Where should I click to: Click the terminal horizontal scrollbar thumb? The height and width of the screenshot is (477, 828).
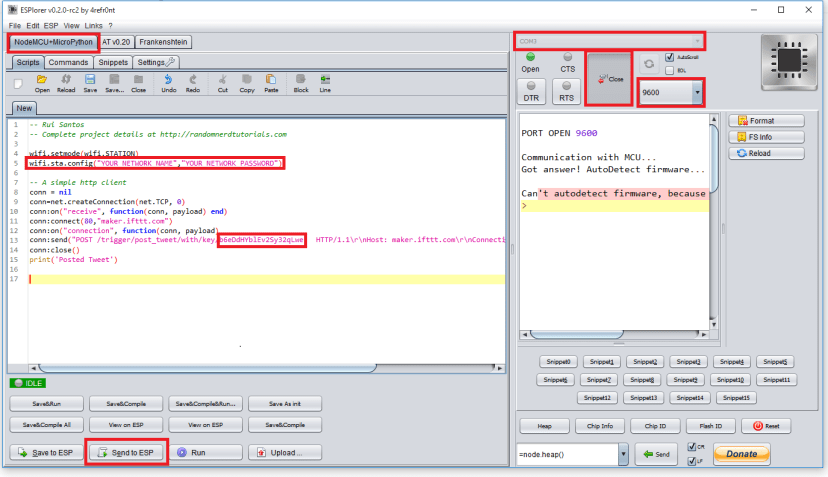(577, 334)
